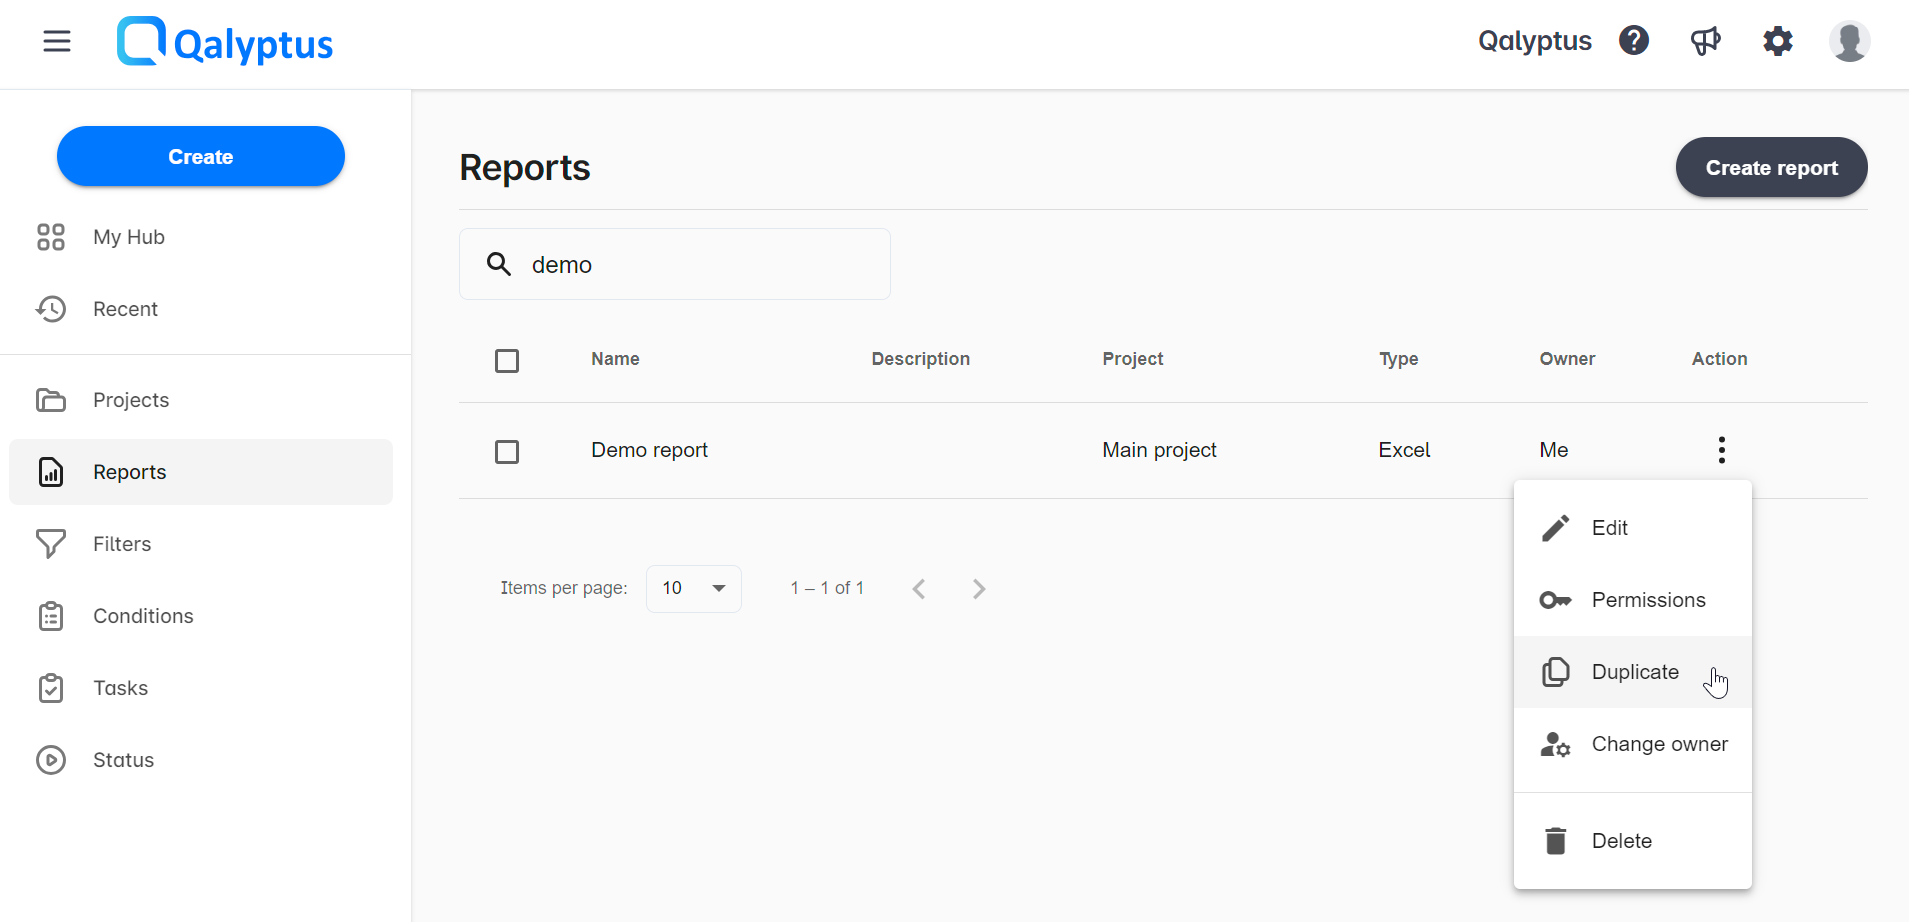
Task: Open the Conditions panel
Action: pos(143,616)
